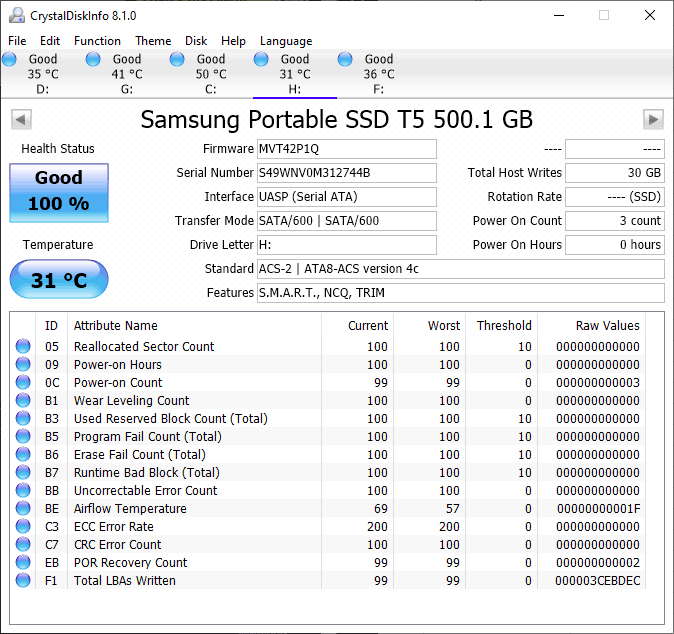Click the Good 41 °C G: drive label
Screen dimensions: 674x634
pyautogui.click(x=127, y=74)
